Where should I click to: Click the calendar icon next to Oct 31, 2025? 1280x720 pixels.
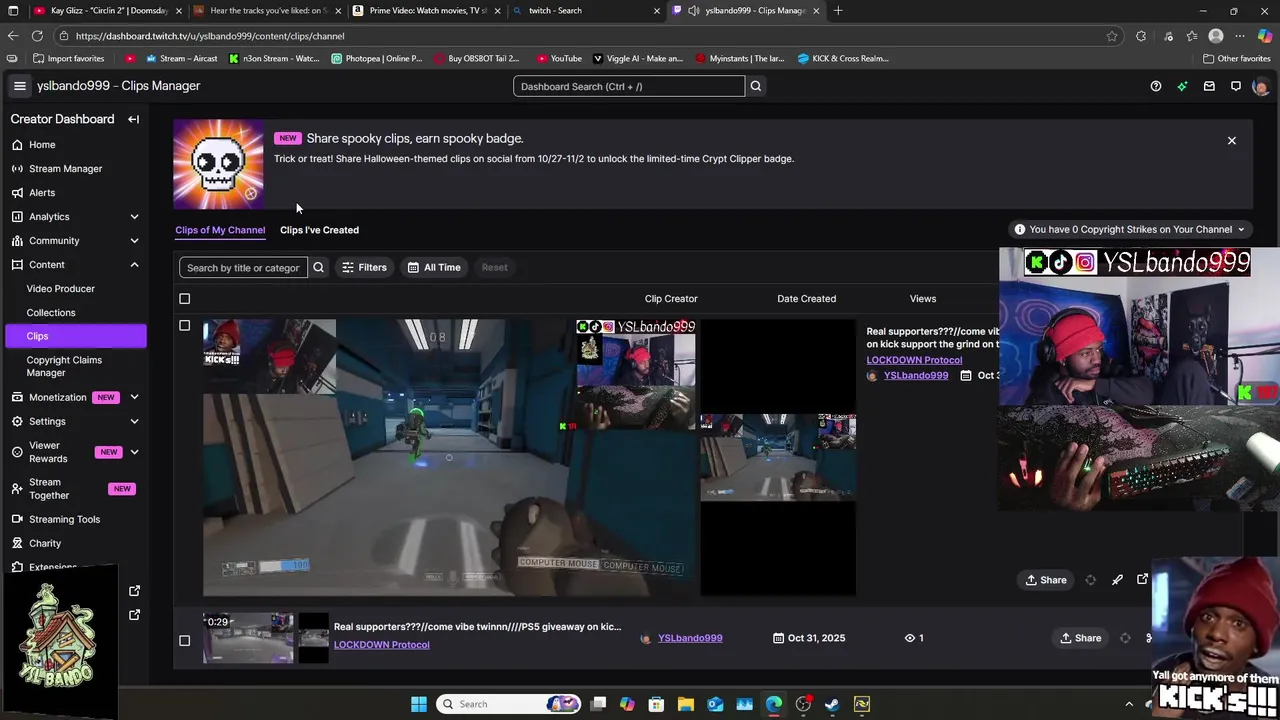[779, 638]
